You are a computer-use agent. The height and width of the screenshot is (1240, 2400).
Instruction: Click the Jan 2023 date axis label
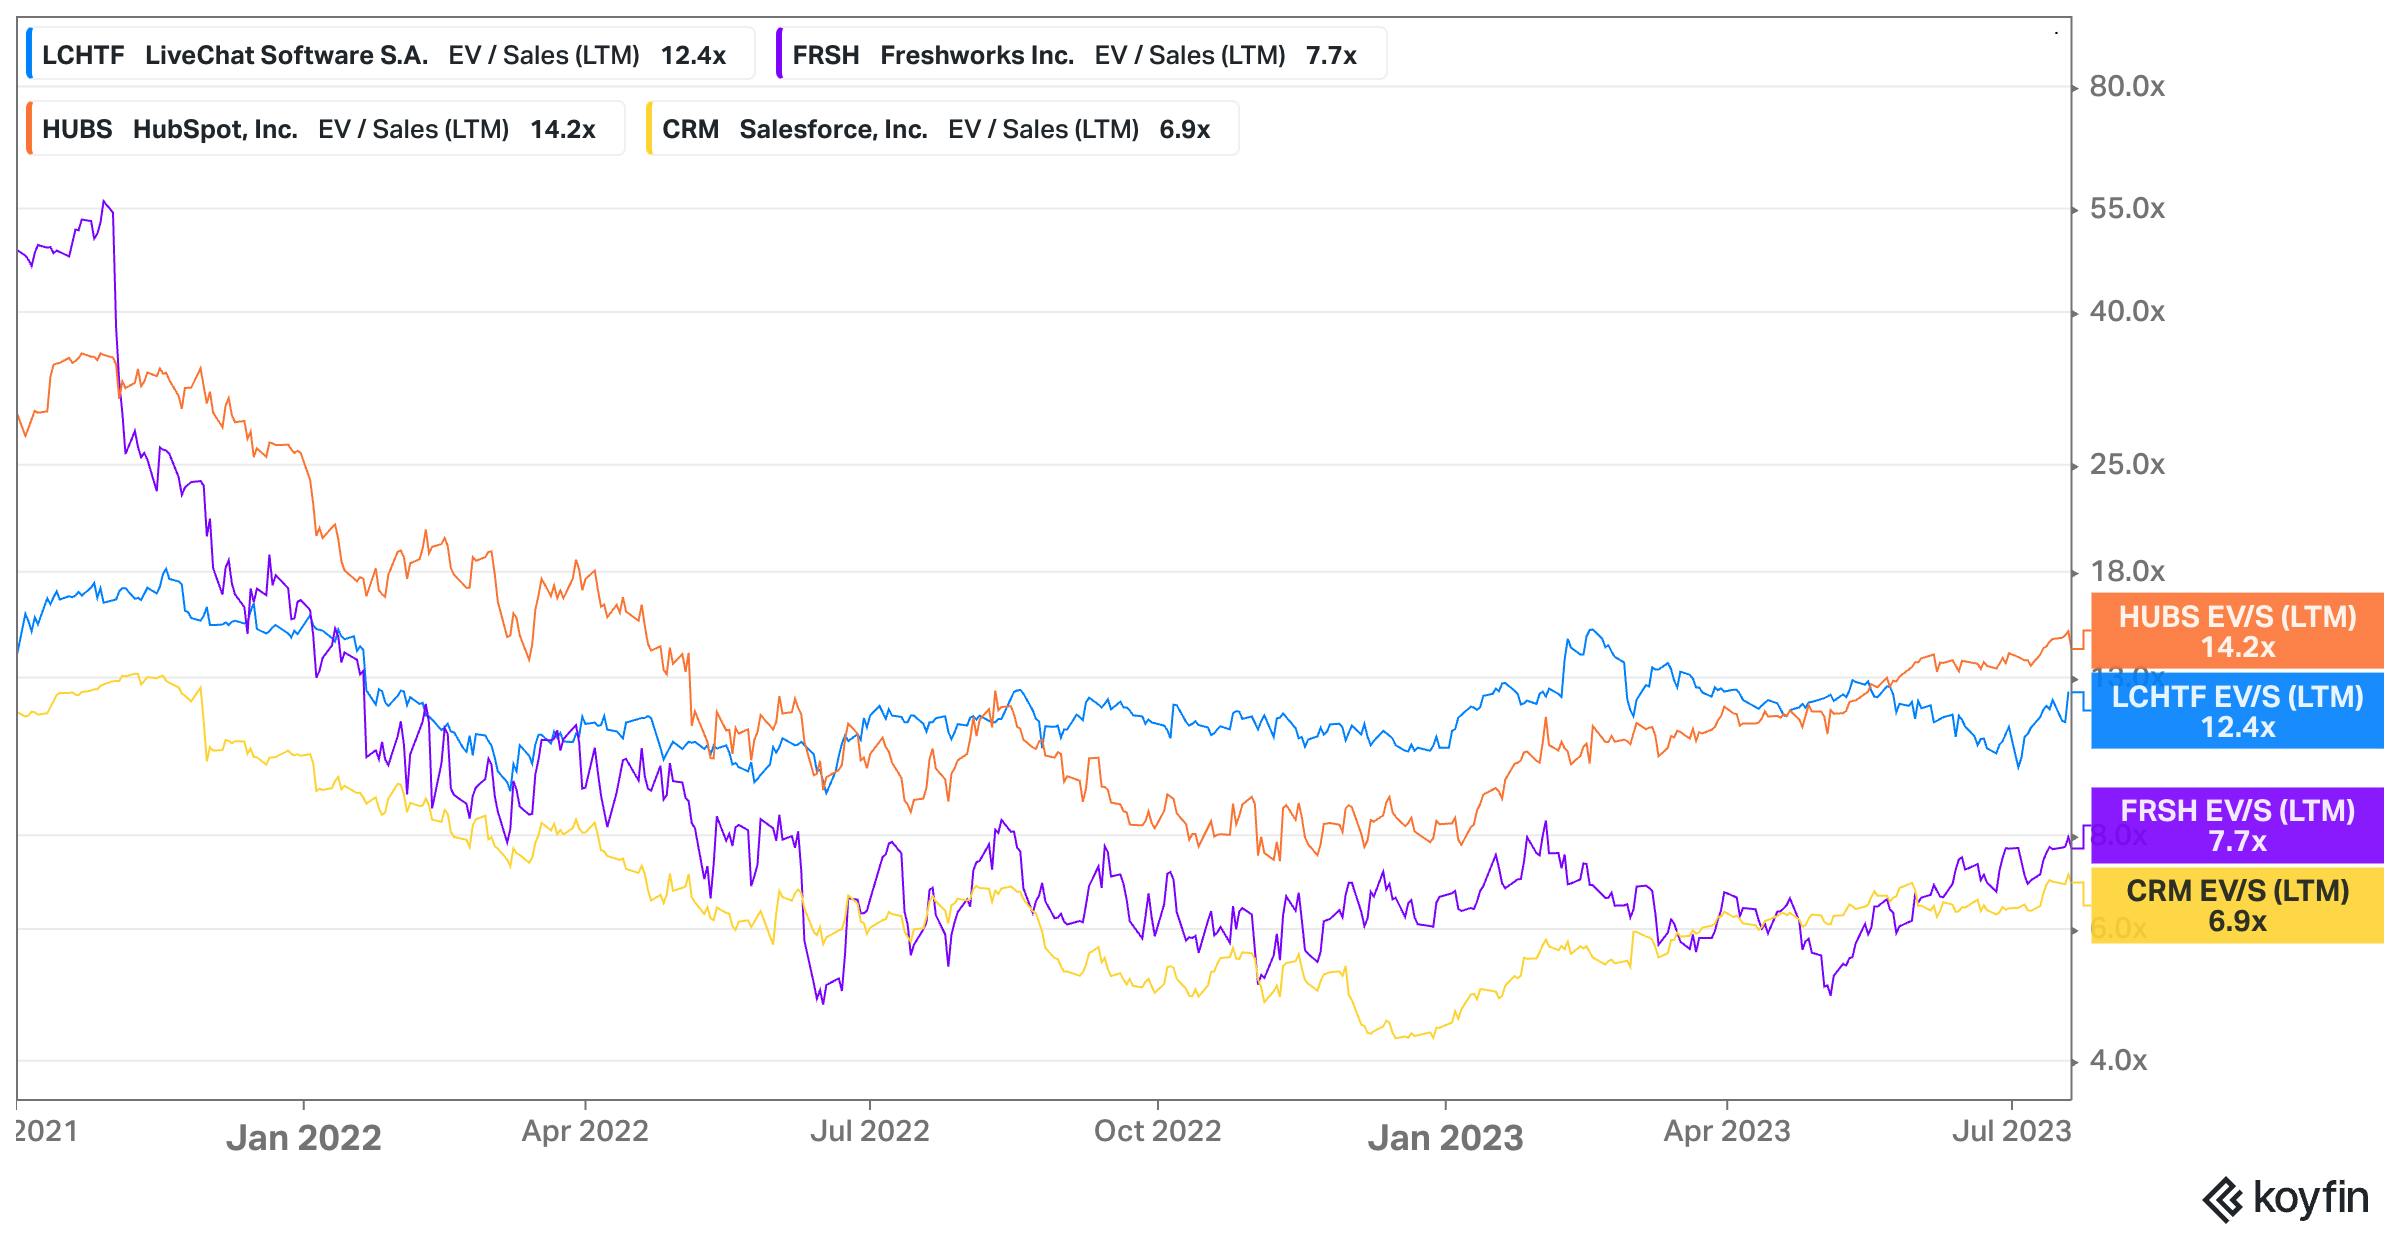1445,1138
